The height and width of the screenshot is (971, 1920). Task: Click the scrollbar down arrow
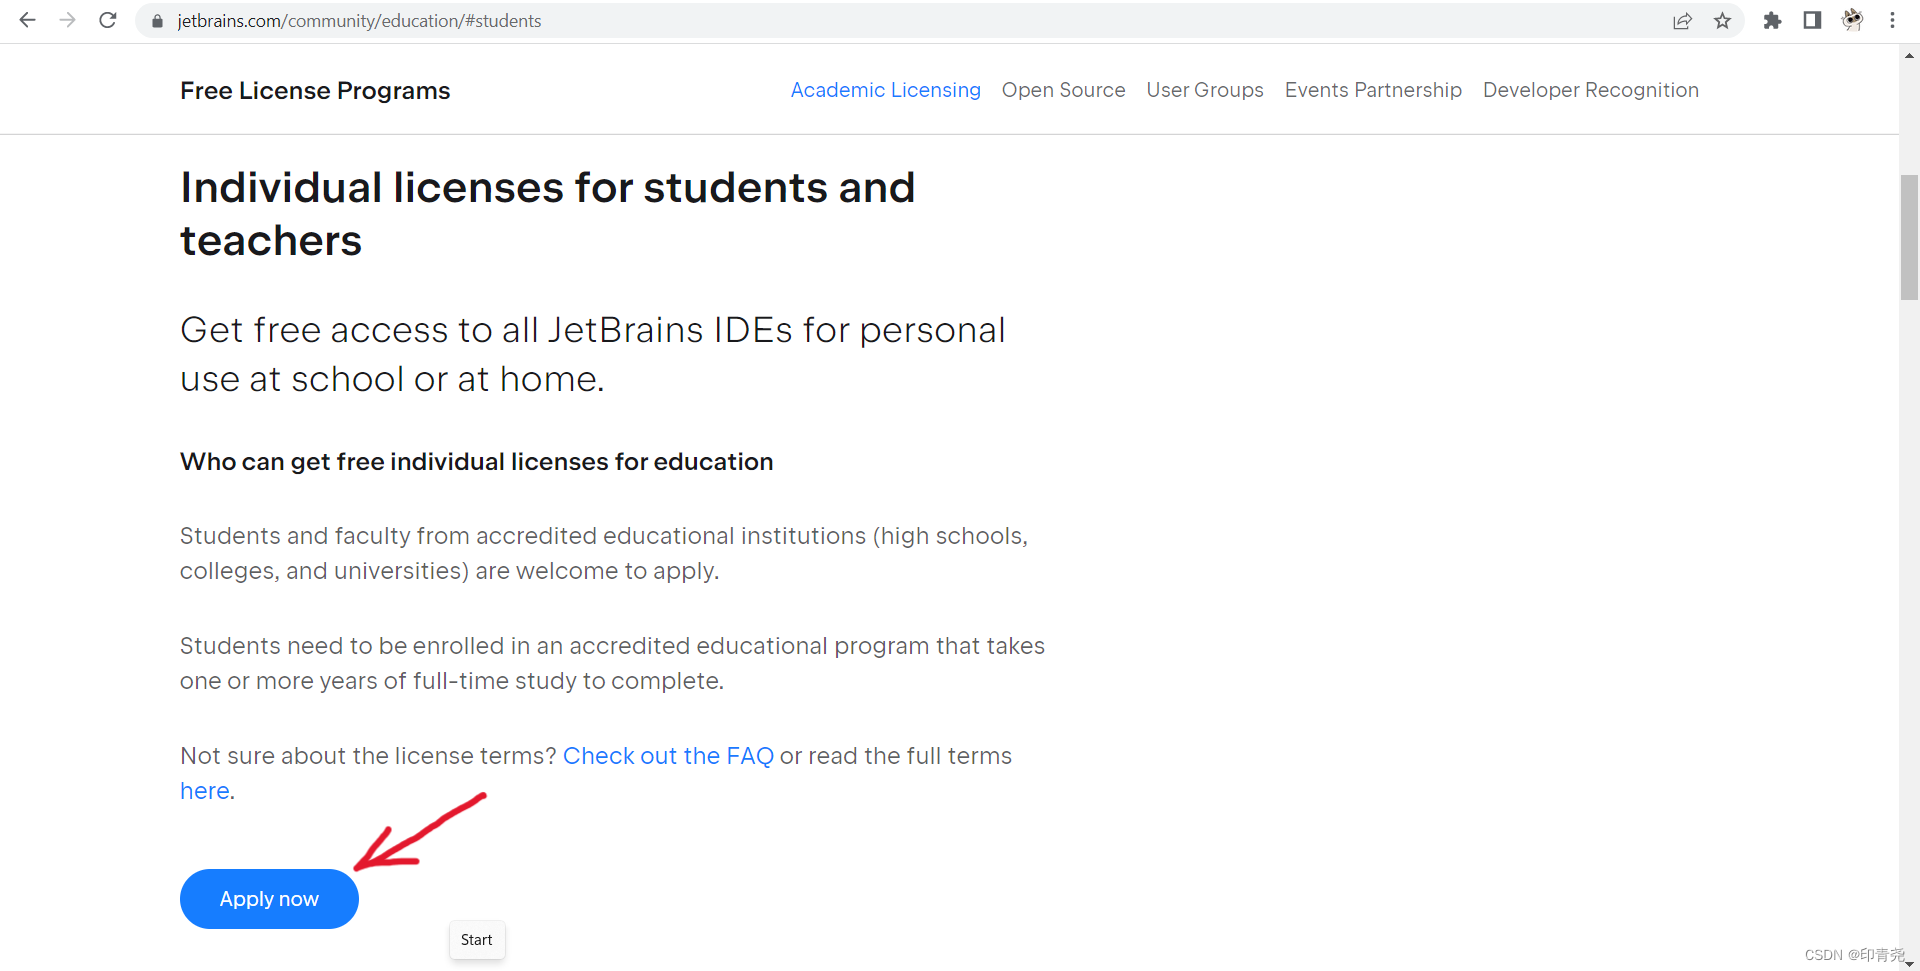[x=1909, y=963]
